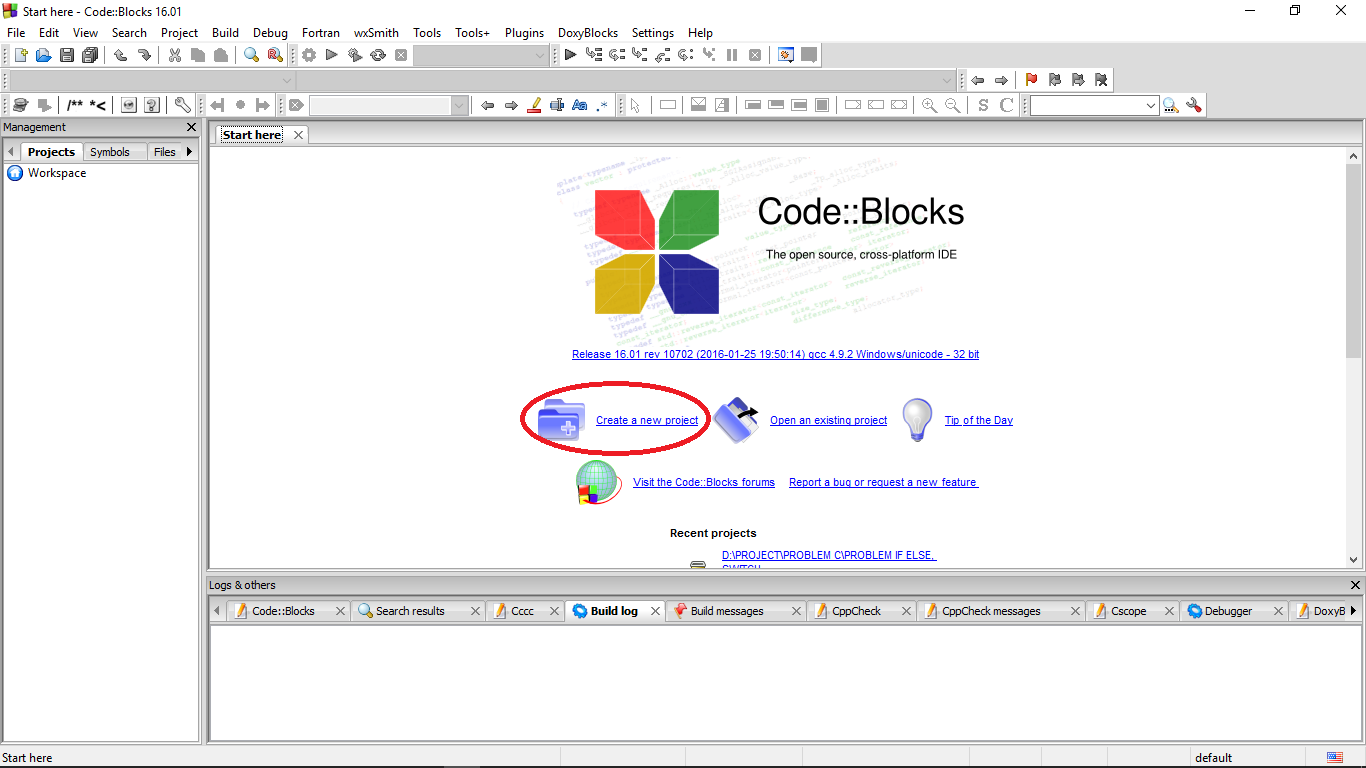This screenshot has height=768, width=1366.
Task: Click the Visit the Code::Blocks forums link
Action: [x=704, y=482]
